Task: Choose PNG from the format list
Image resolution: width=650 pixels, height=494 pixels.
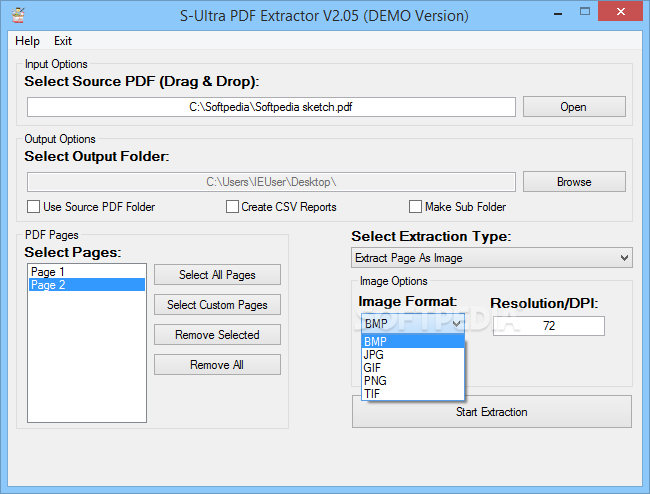Action: tap(413, 380)
